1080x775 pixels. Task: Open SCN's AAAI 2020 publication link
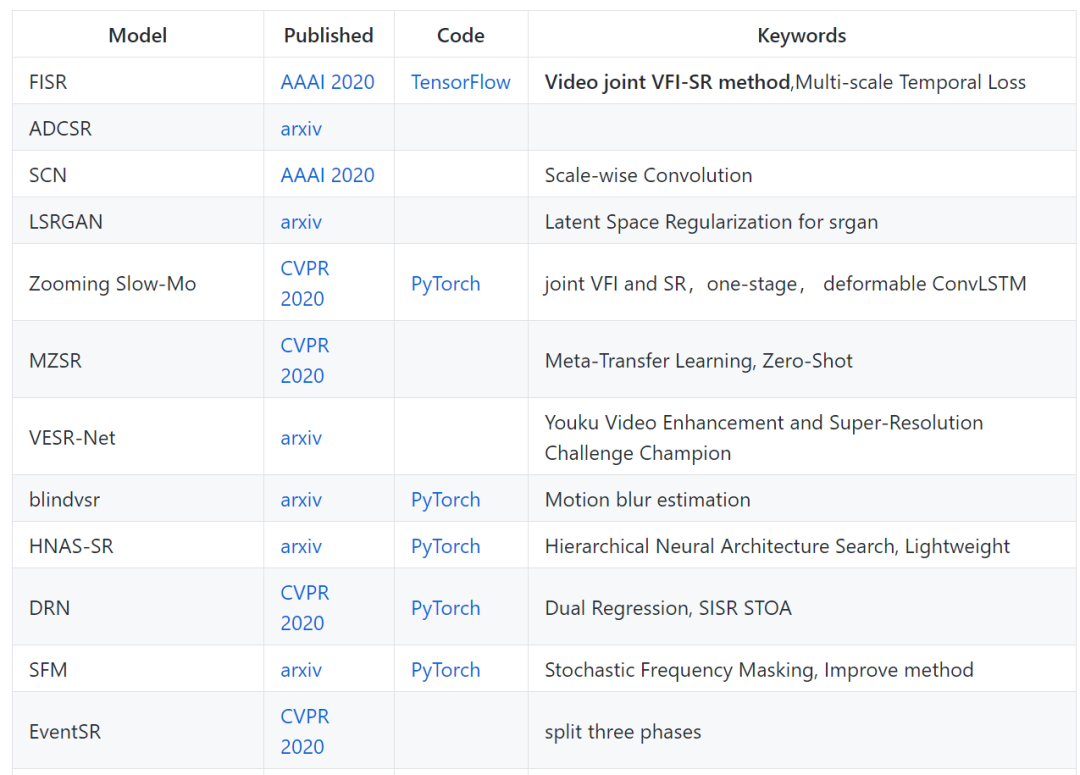pyautogui.click(x=327, y=175)
